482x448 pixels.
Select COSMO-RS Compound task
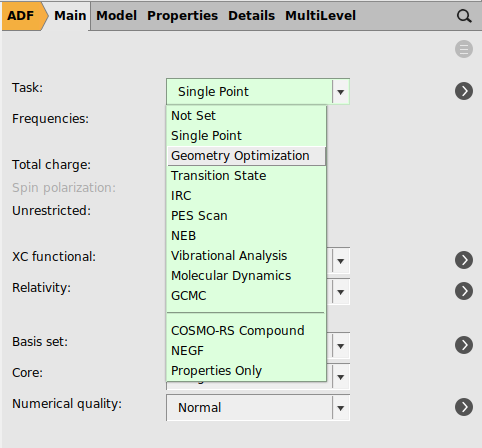246,331
